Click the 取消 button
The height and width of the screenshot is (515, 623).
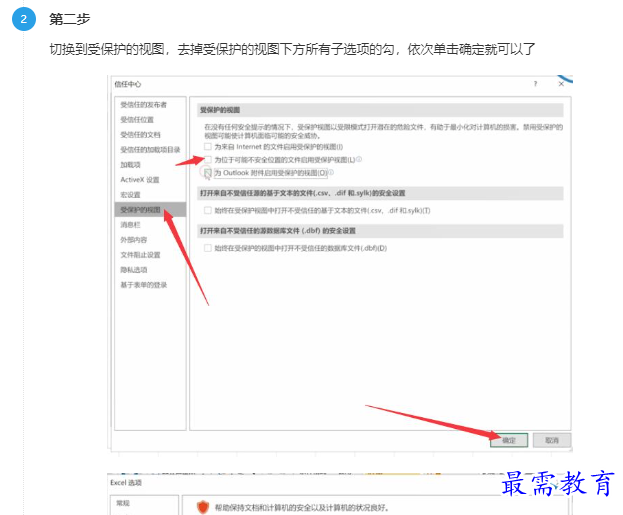pos(552,440)
